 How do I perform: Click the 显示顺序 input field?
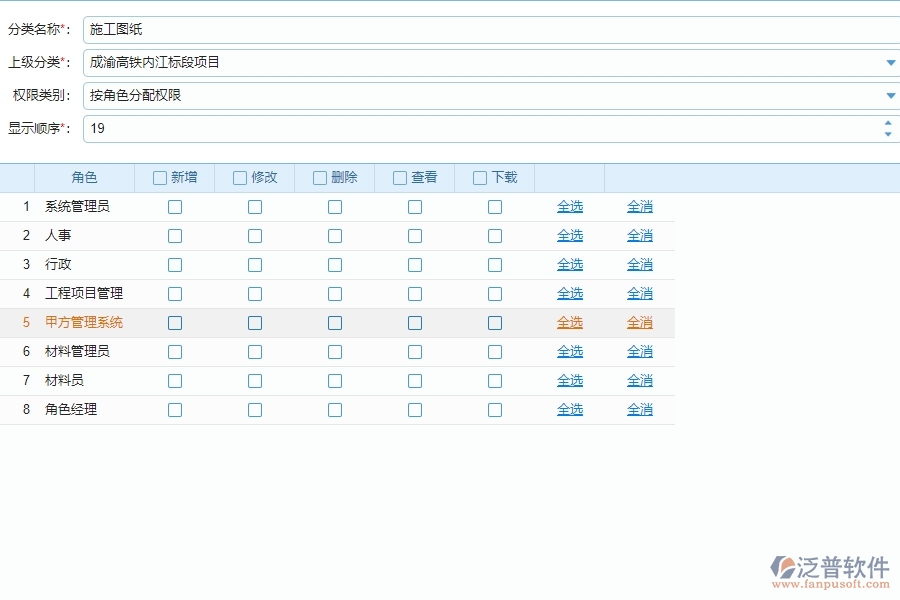(x=300, y=128)
